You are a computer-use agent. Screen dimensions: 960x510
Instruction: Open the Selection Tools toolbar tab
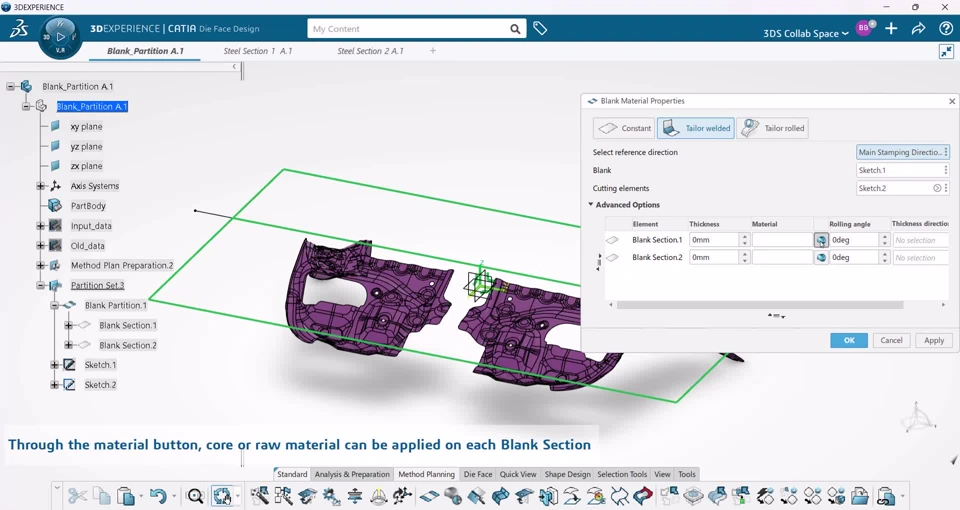point(621,474)
